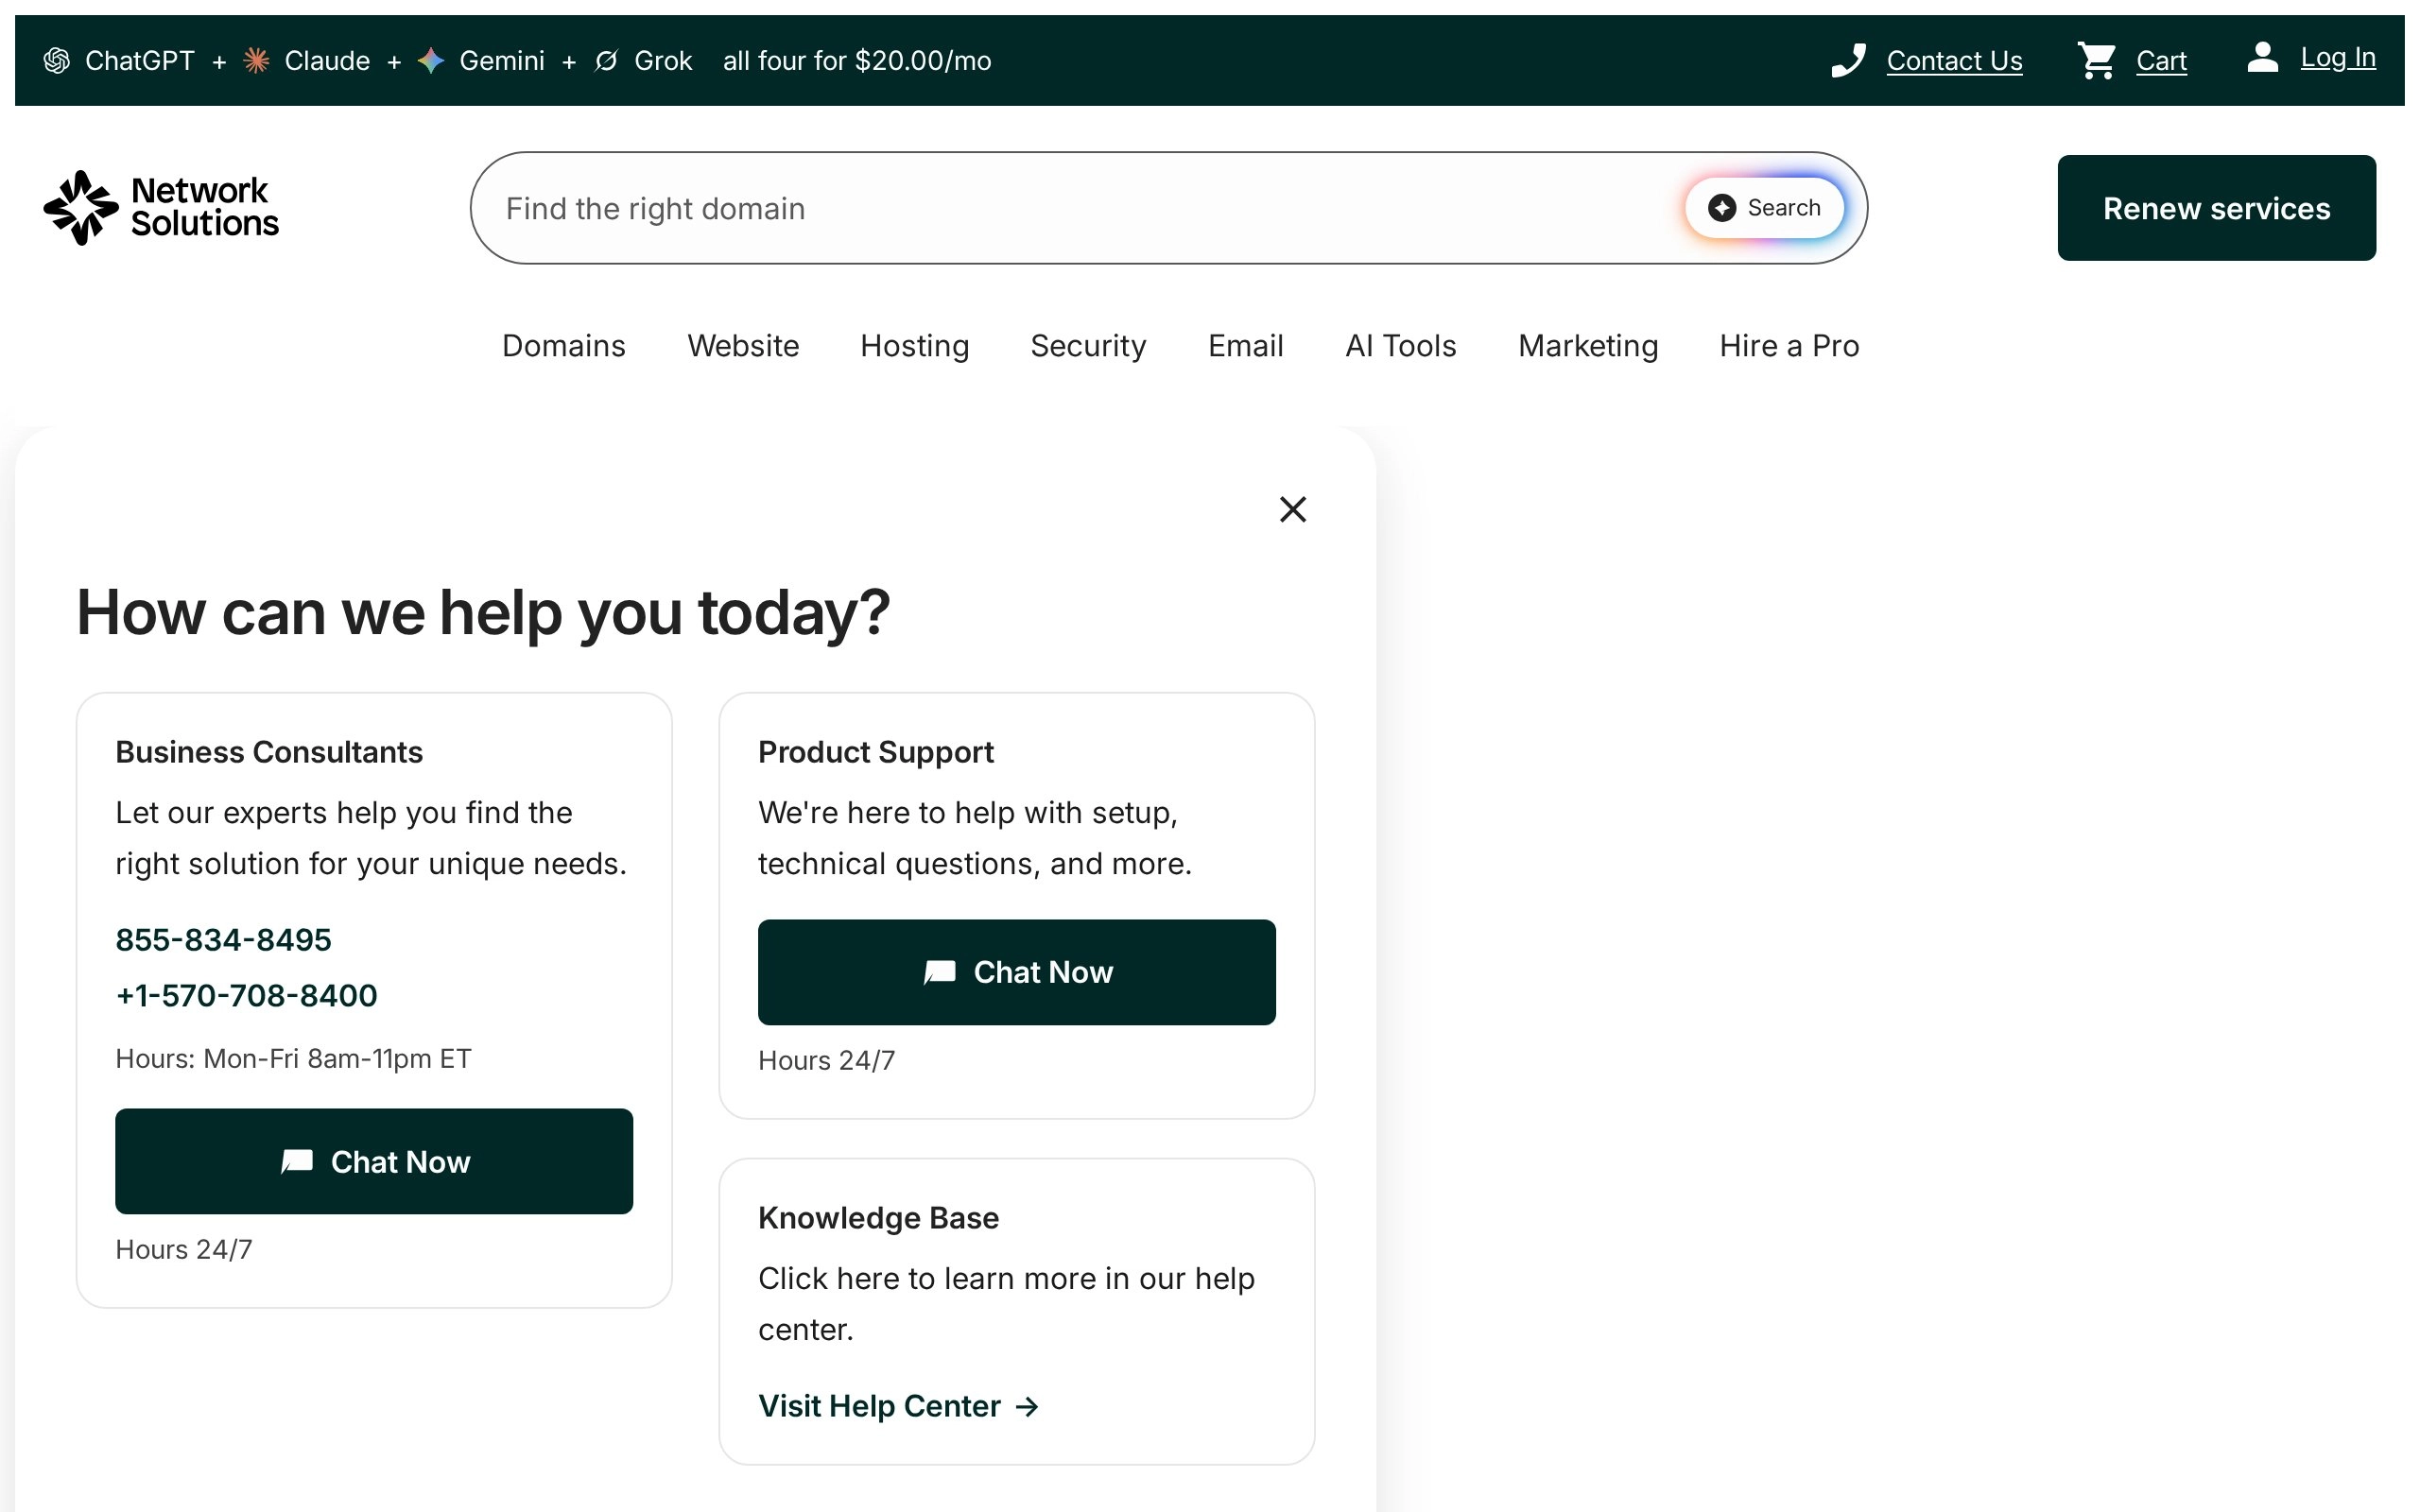The image size is (2420, 1512).
Task: Click the user profile icon by Log In
Action: 2262,57
